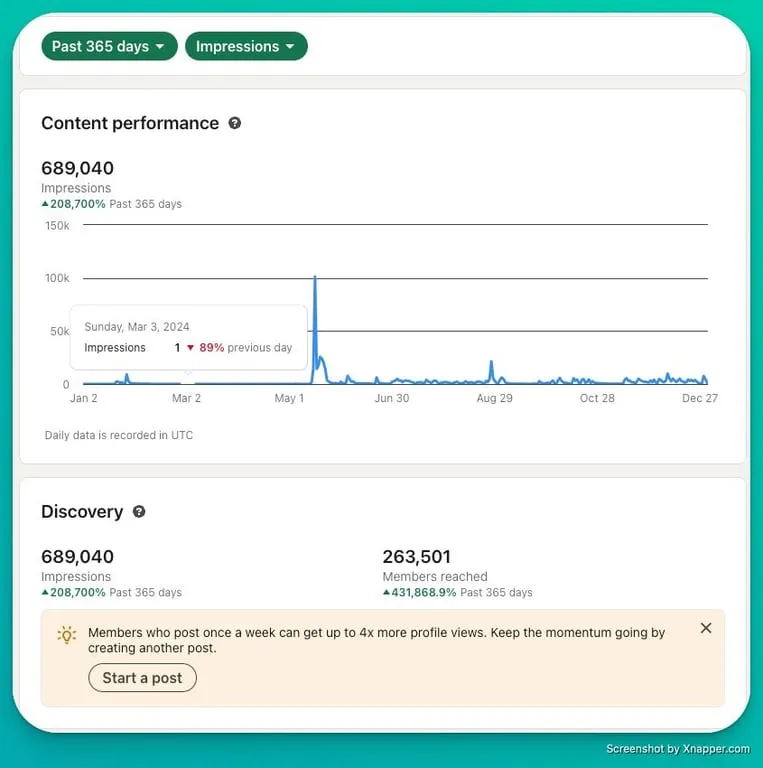Click the Dec 27 x-axis date label
The width and height of the screenshot is (763, 768).
coord(698,398)
